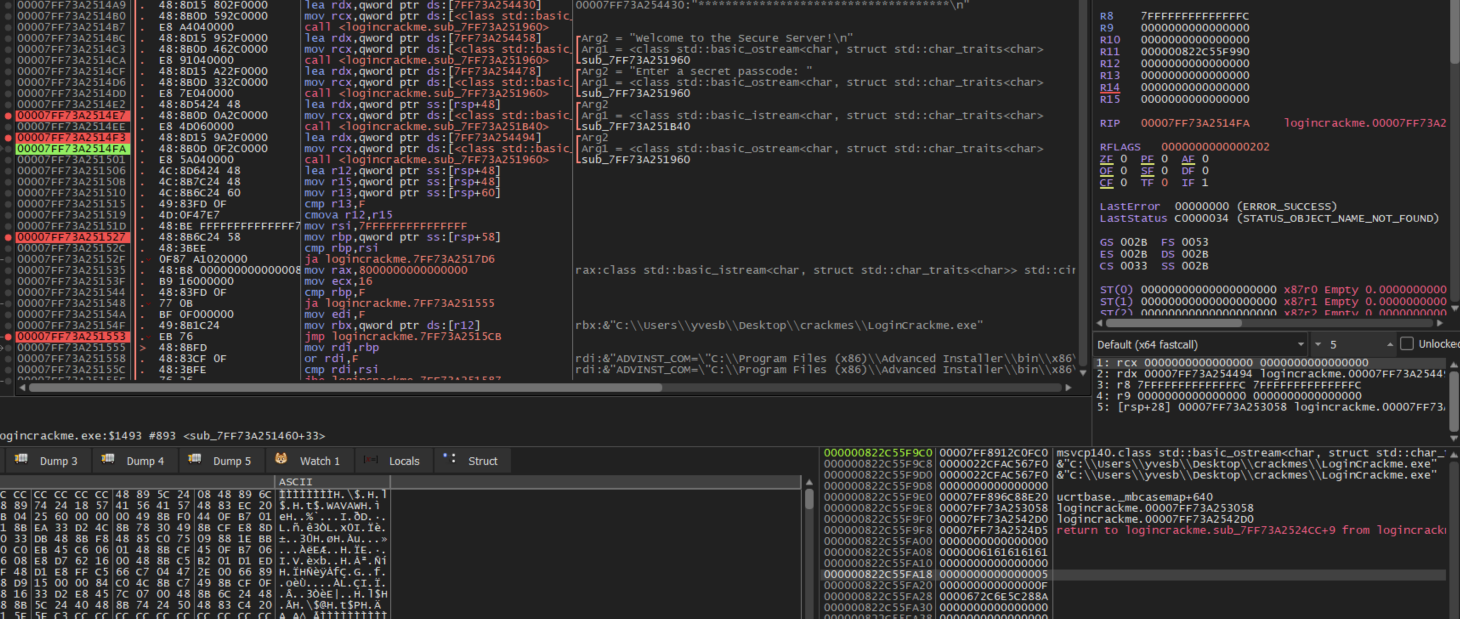
Task: Select argument row 5: [rsp+28]
Action: click(1270, 406)
